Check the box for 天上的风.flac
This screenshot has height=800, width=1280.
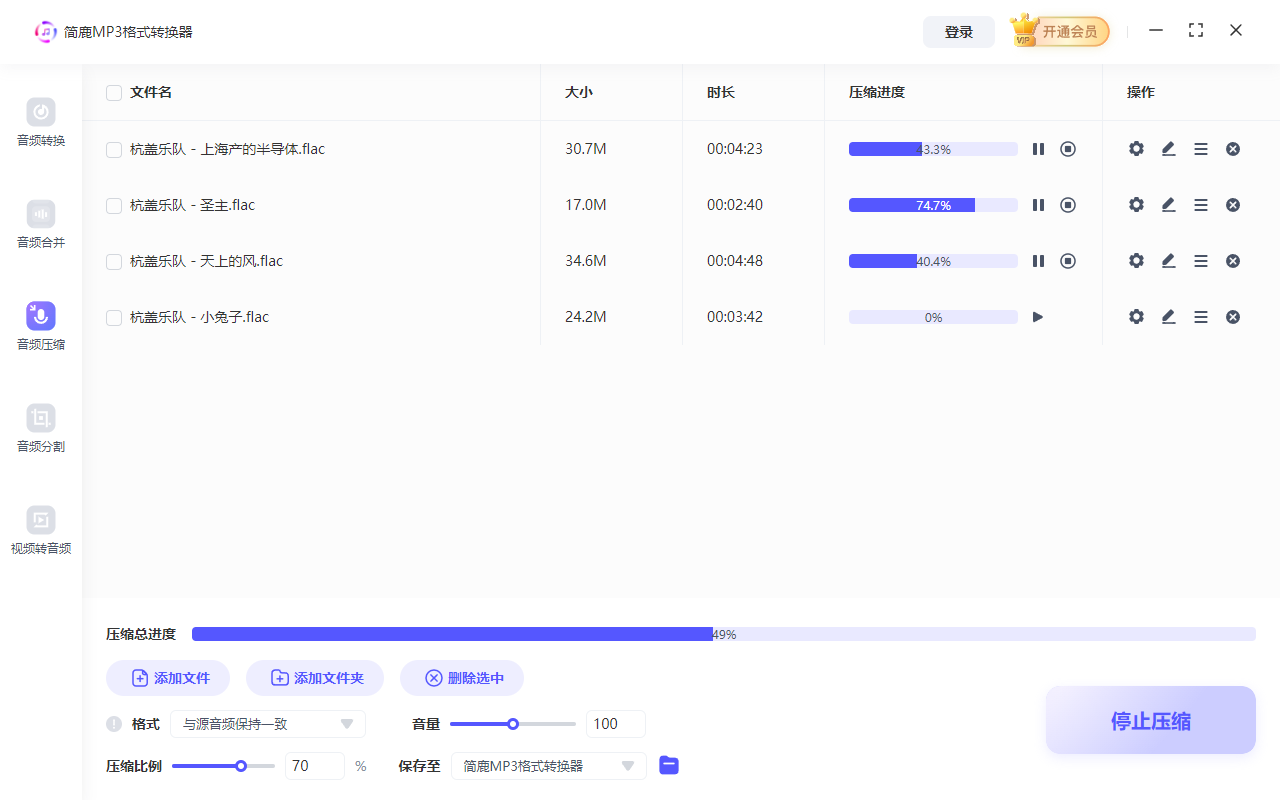(x=114, y=262)
